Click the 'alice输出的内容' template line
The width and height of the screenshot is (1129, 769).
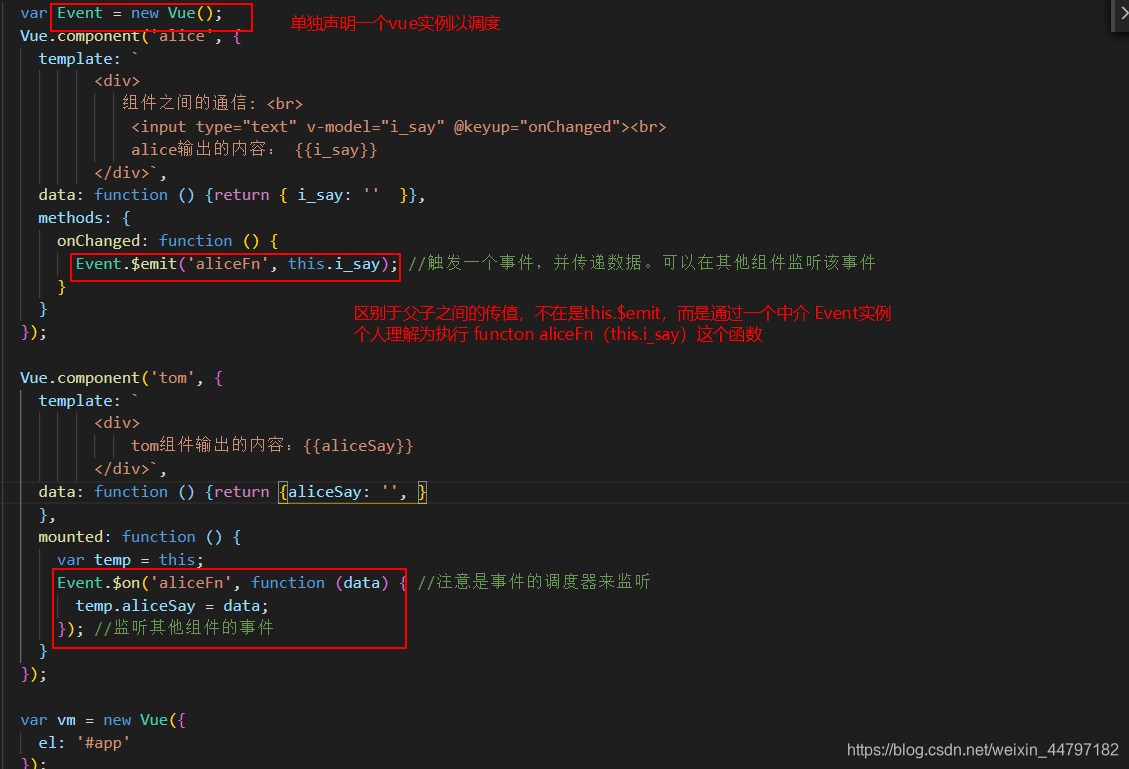[x=253, y=149]
